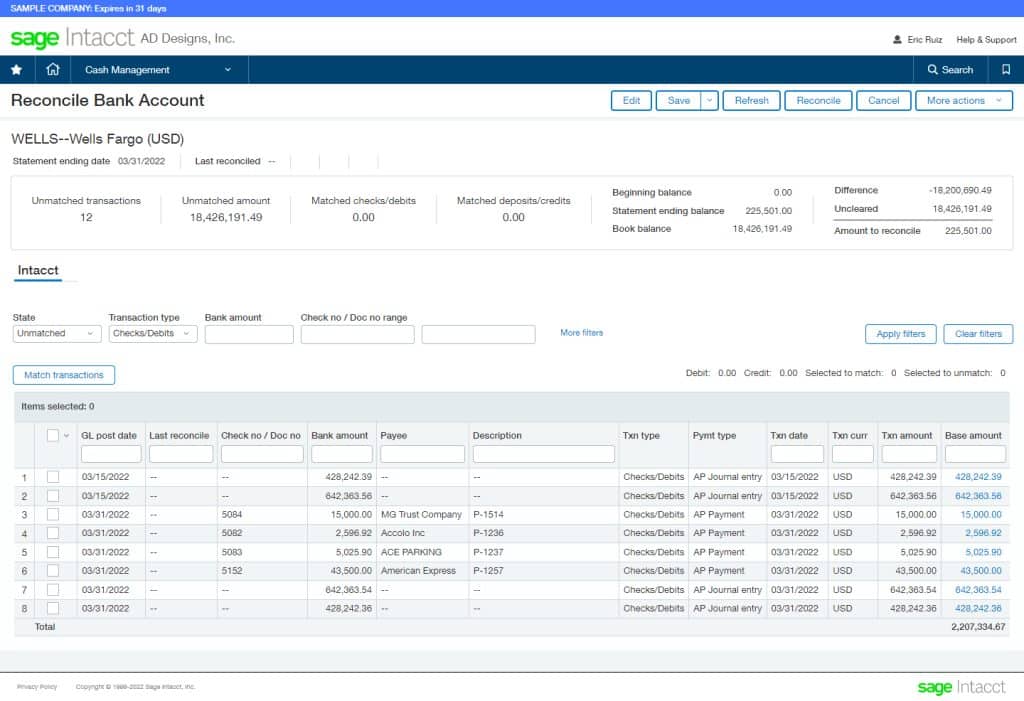This screenshot has width=1024, height=701.
Task: Check the American Express transaction row
Action: 53,571
